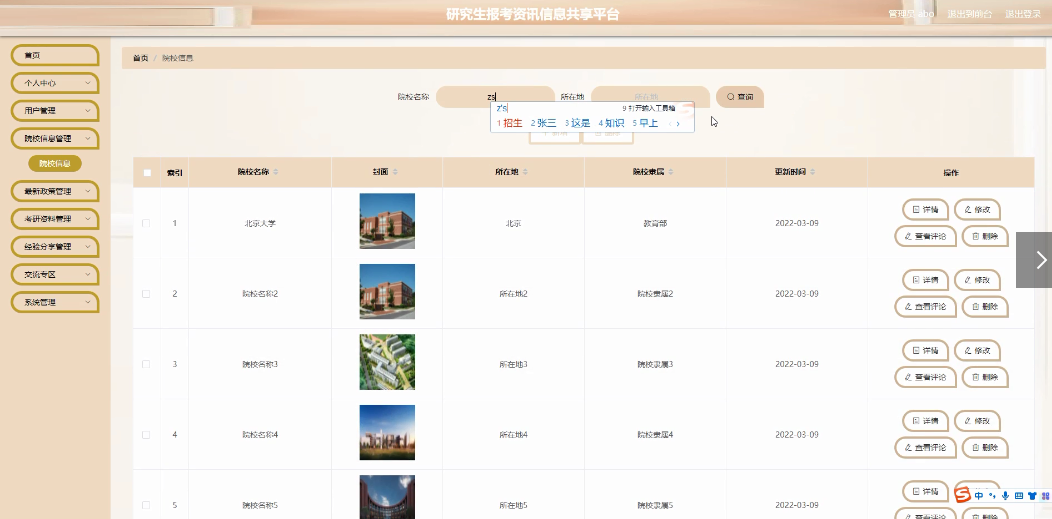Collapse the 院校信息管理 sidebar menu
Image resolution: width=1052 pixels, height=519 pixels.
click(x=55, y=138)
